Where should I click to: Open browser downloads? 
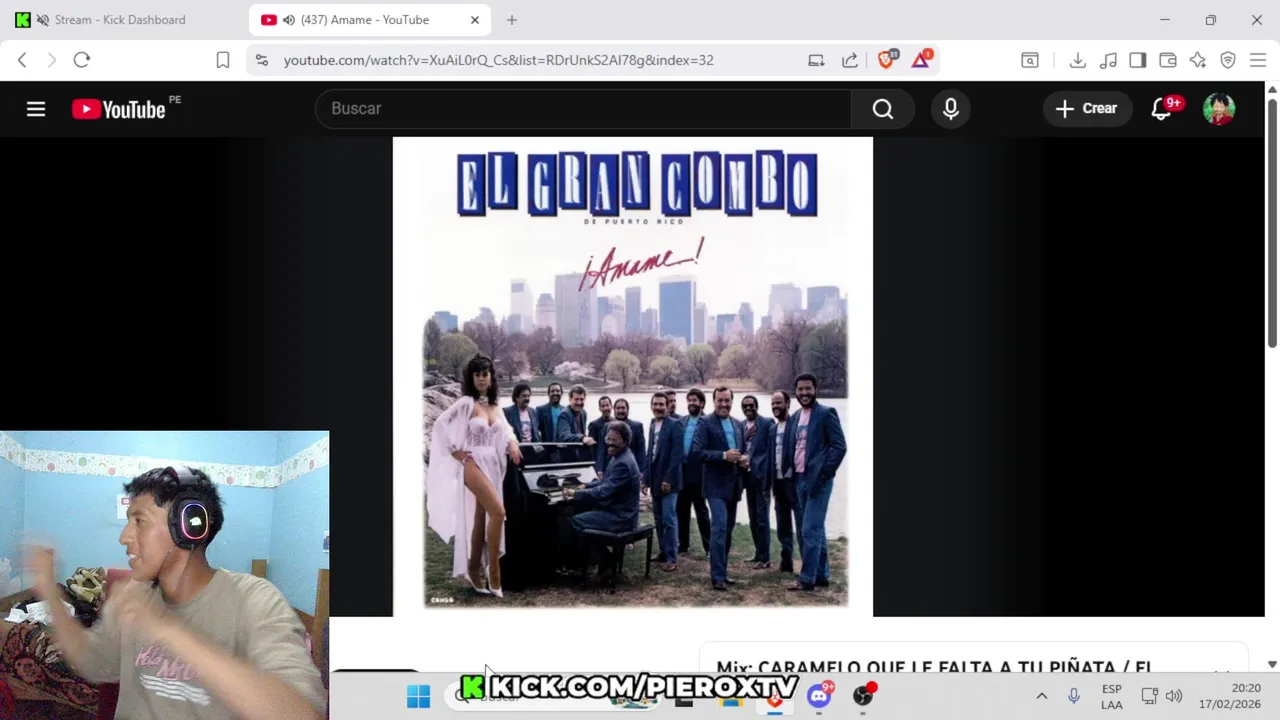coord(1077,60)
